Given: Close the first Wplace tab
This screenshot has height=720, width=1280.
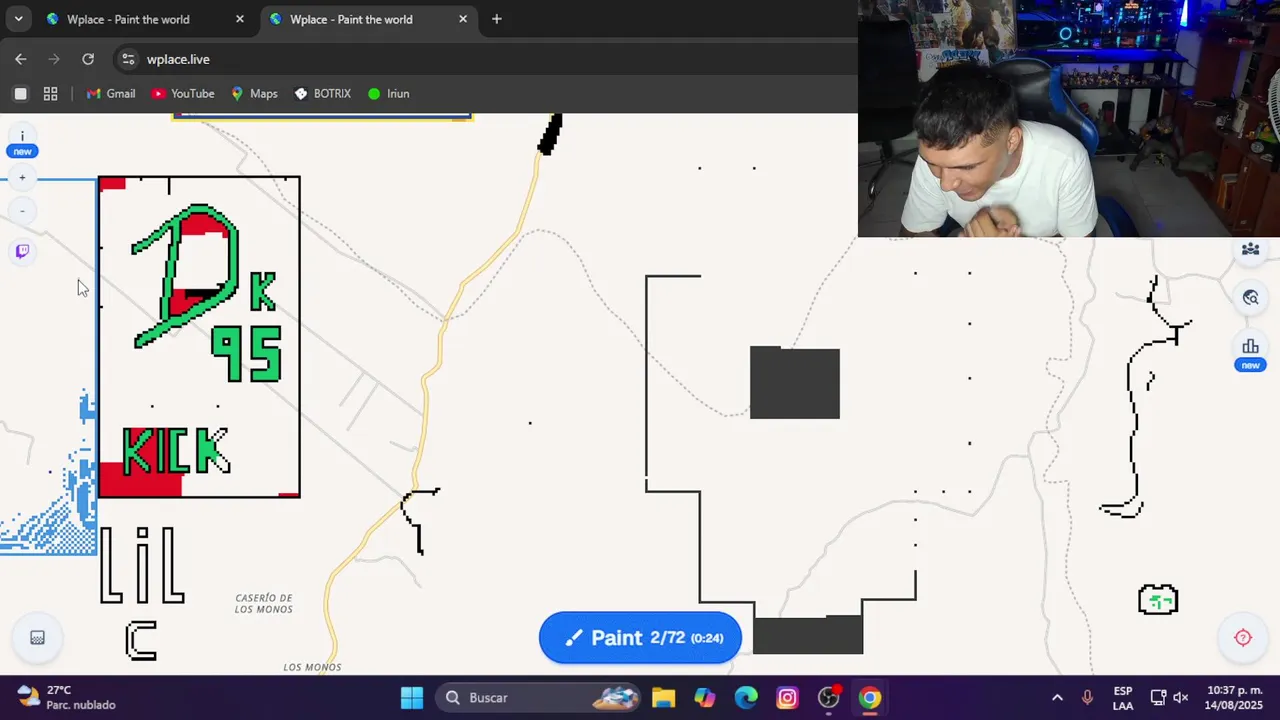Looking at the screenshot, I should click(240, 19).
